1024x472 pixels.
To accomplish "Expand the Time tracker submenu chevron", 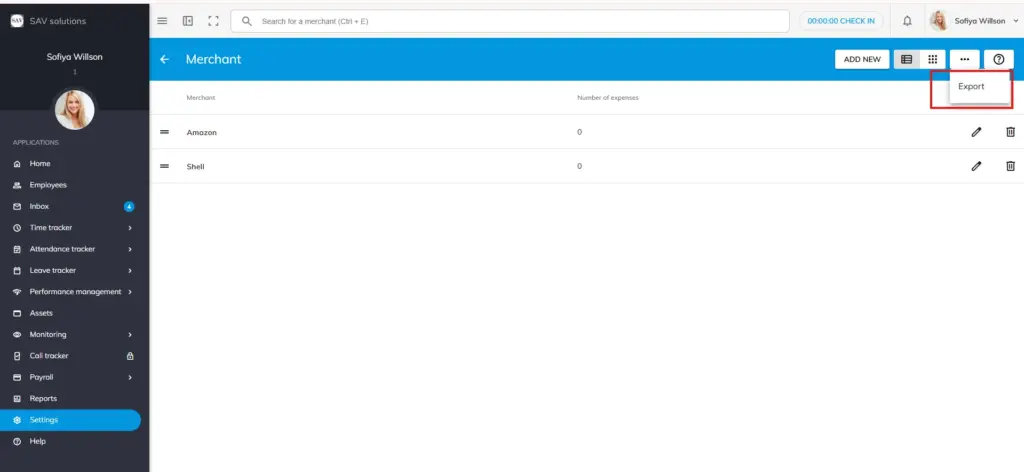I will click(130, 228).
